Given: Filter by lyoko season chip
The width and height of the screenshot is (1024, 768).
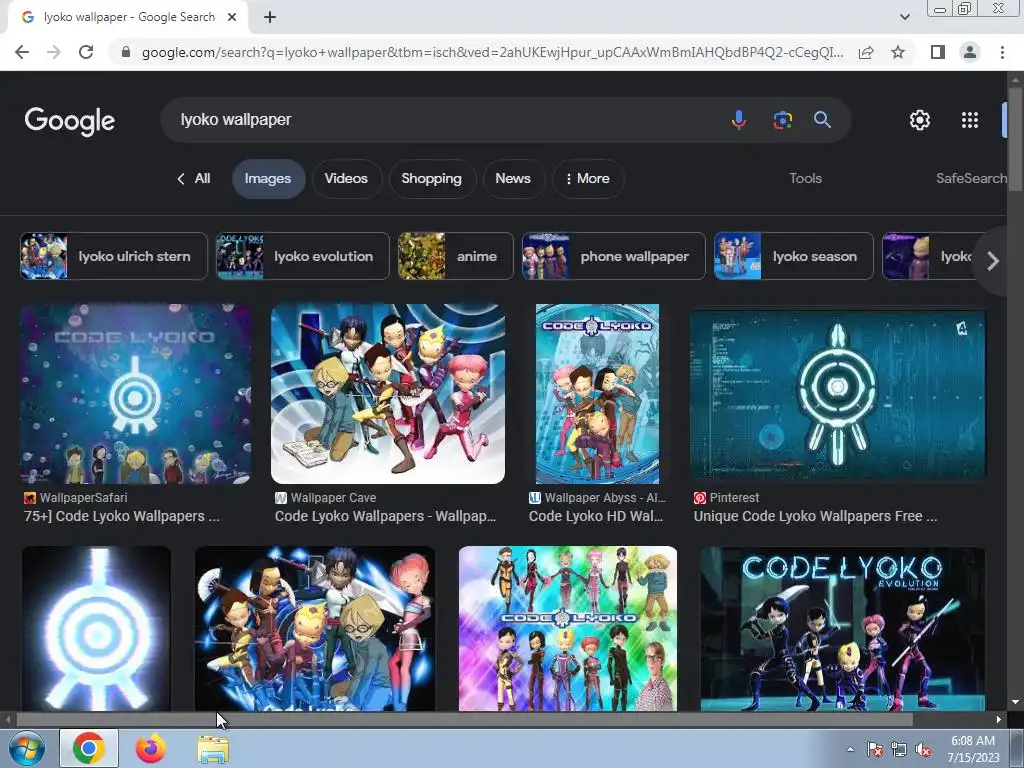Looking at the screenshot, I should [x=793, y=257].
